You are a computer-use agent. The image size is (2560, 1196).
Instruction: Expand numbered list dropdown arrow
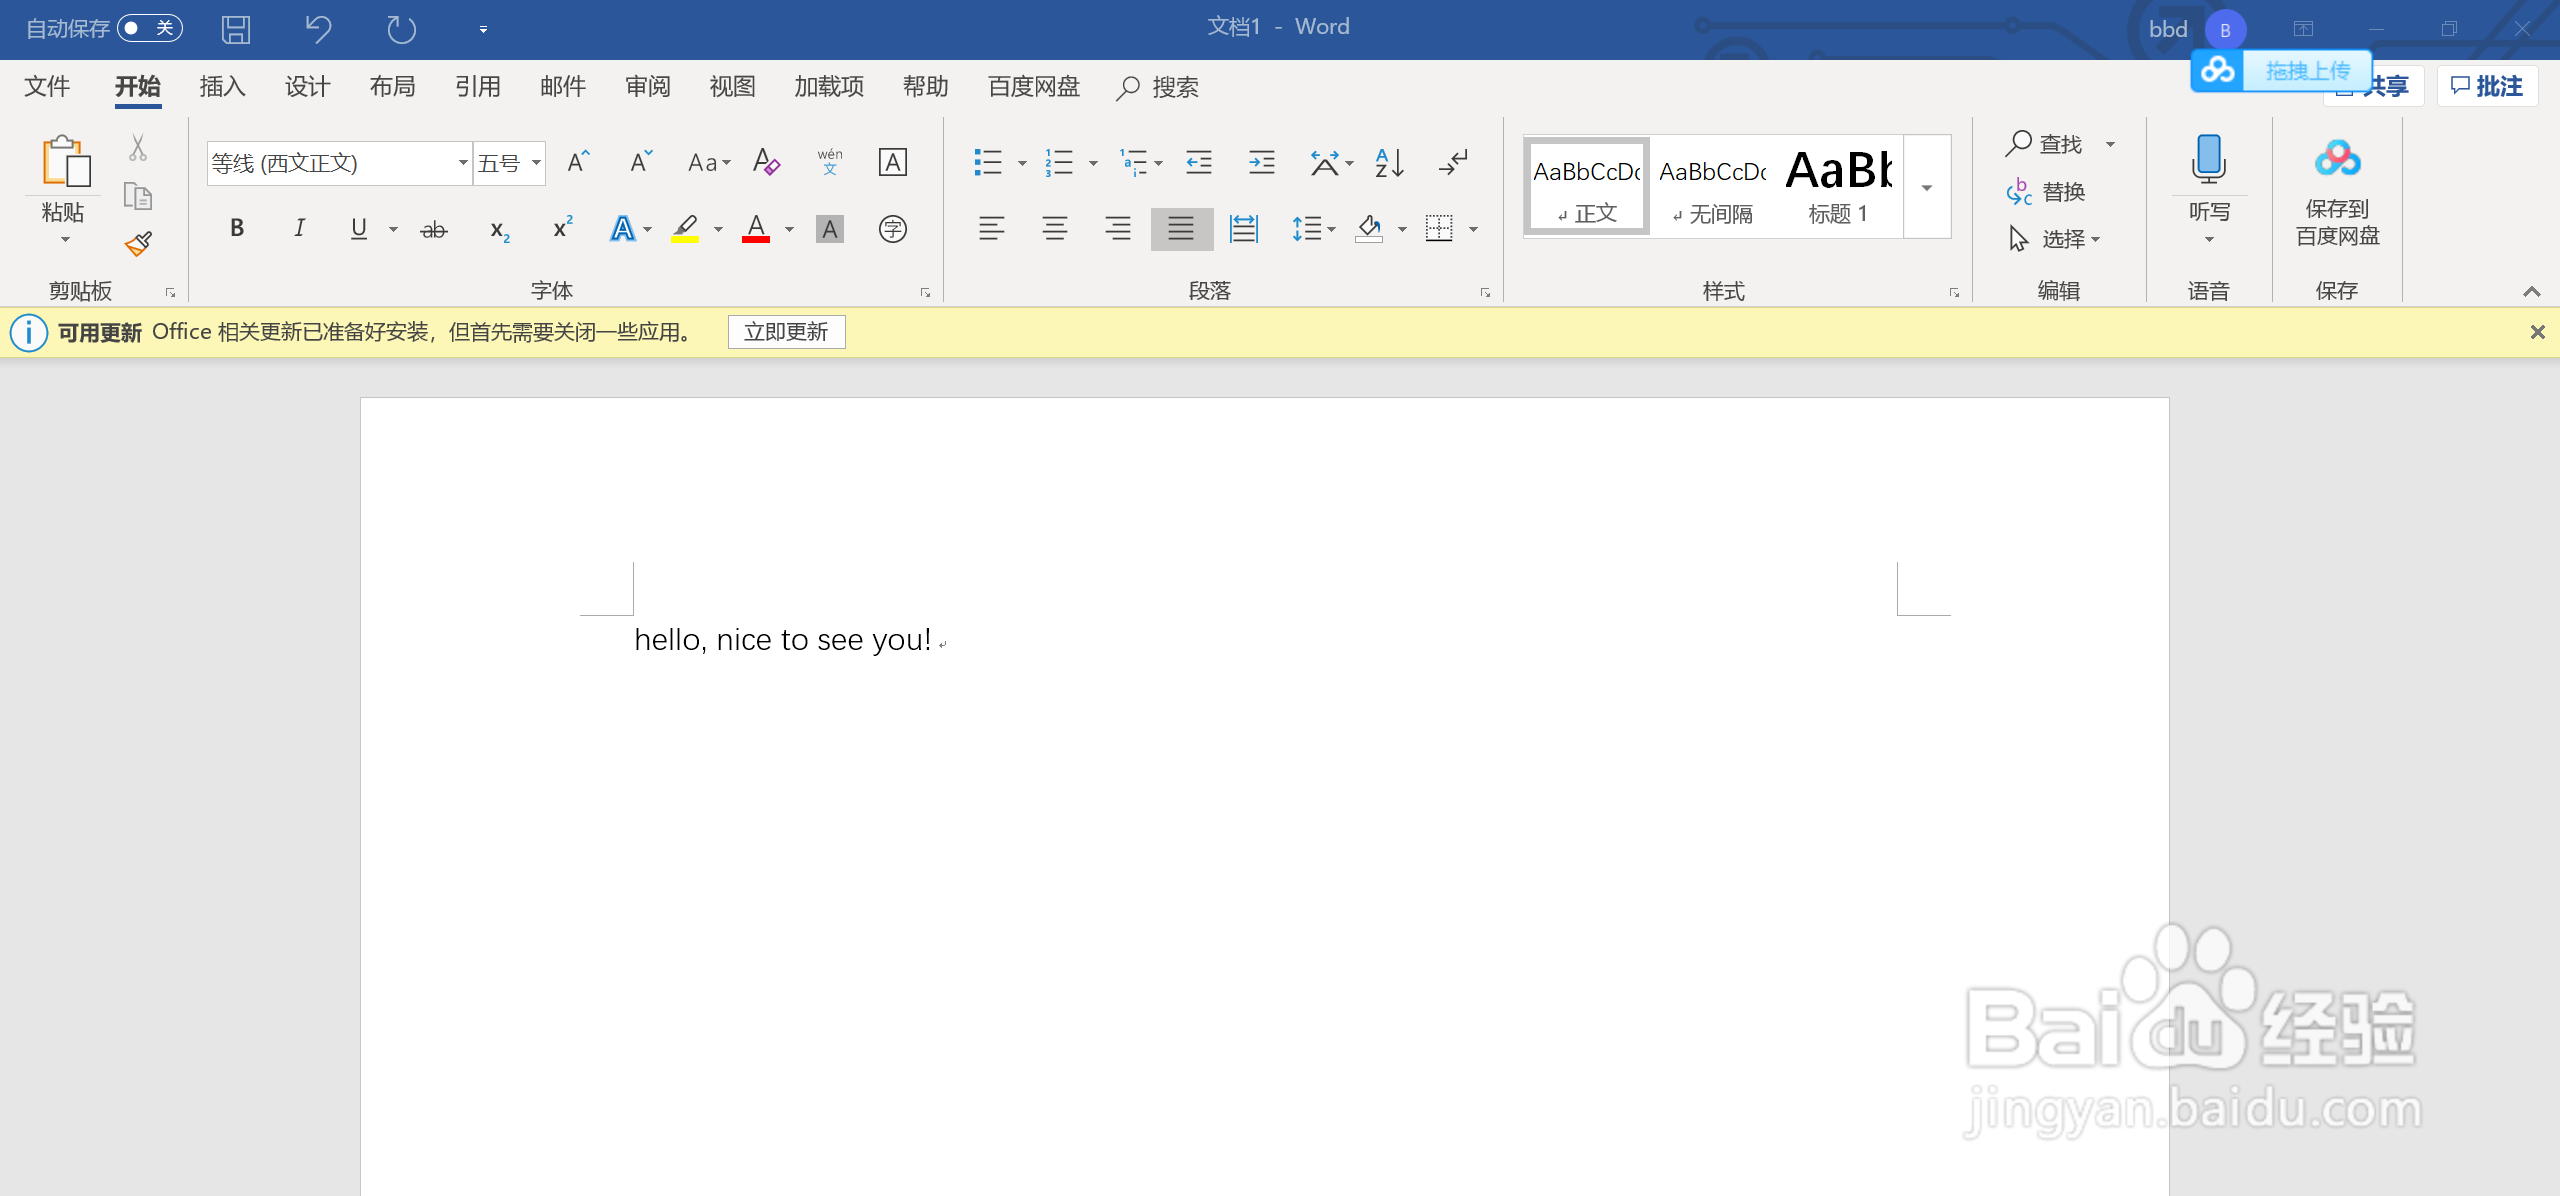coord(1093,163)
